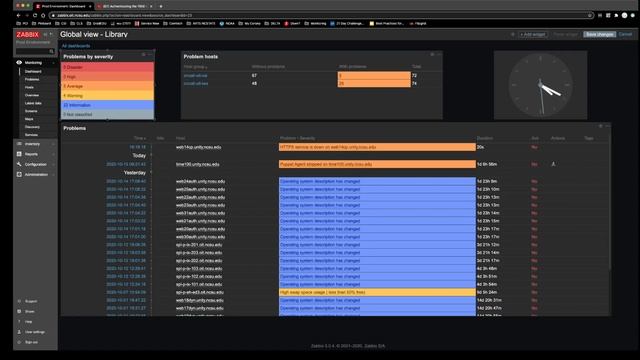Select Problems in the Monitoring submenu
The width and height of the screenshot is (640, 360).
pos(32,79)
